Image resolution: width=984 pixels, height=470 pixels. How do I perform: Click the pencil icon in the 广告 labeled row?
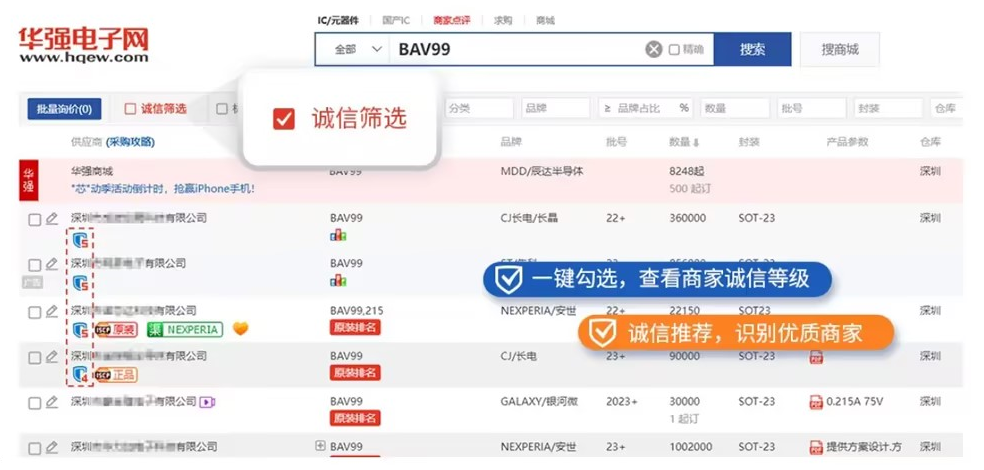tap(52, 264)
